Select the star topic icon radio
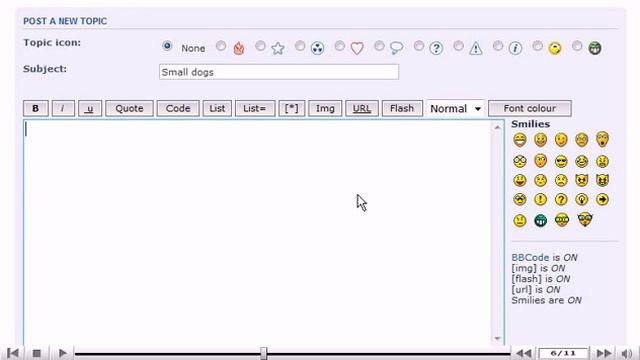This screenshot has height=360, width=640. (x=260, y=46)
